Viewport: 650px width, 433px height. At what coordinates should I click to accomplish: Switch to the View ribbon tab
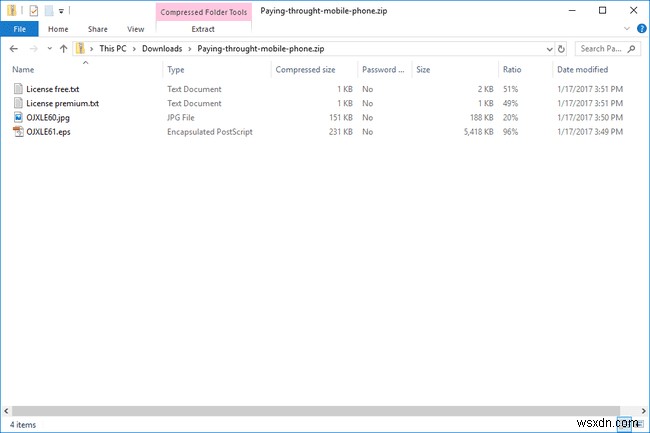[136, 29]
